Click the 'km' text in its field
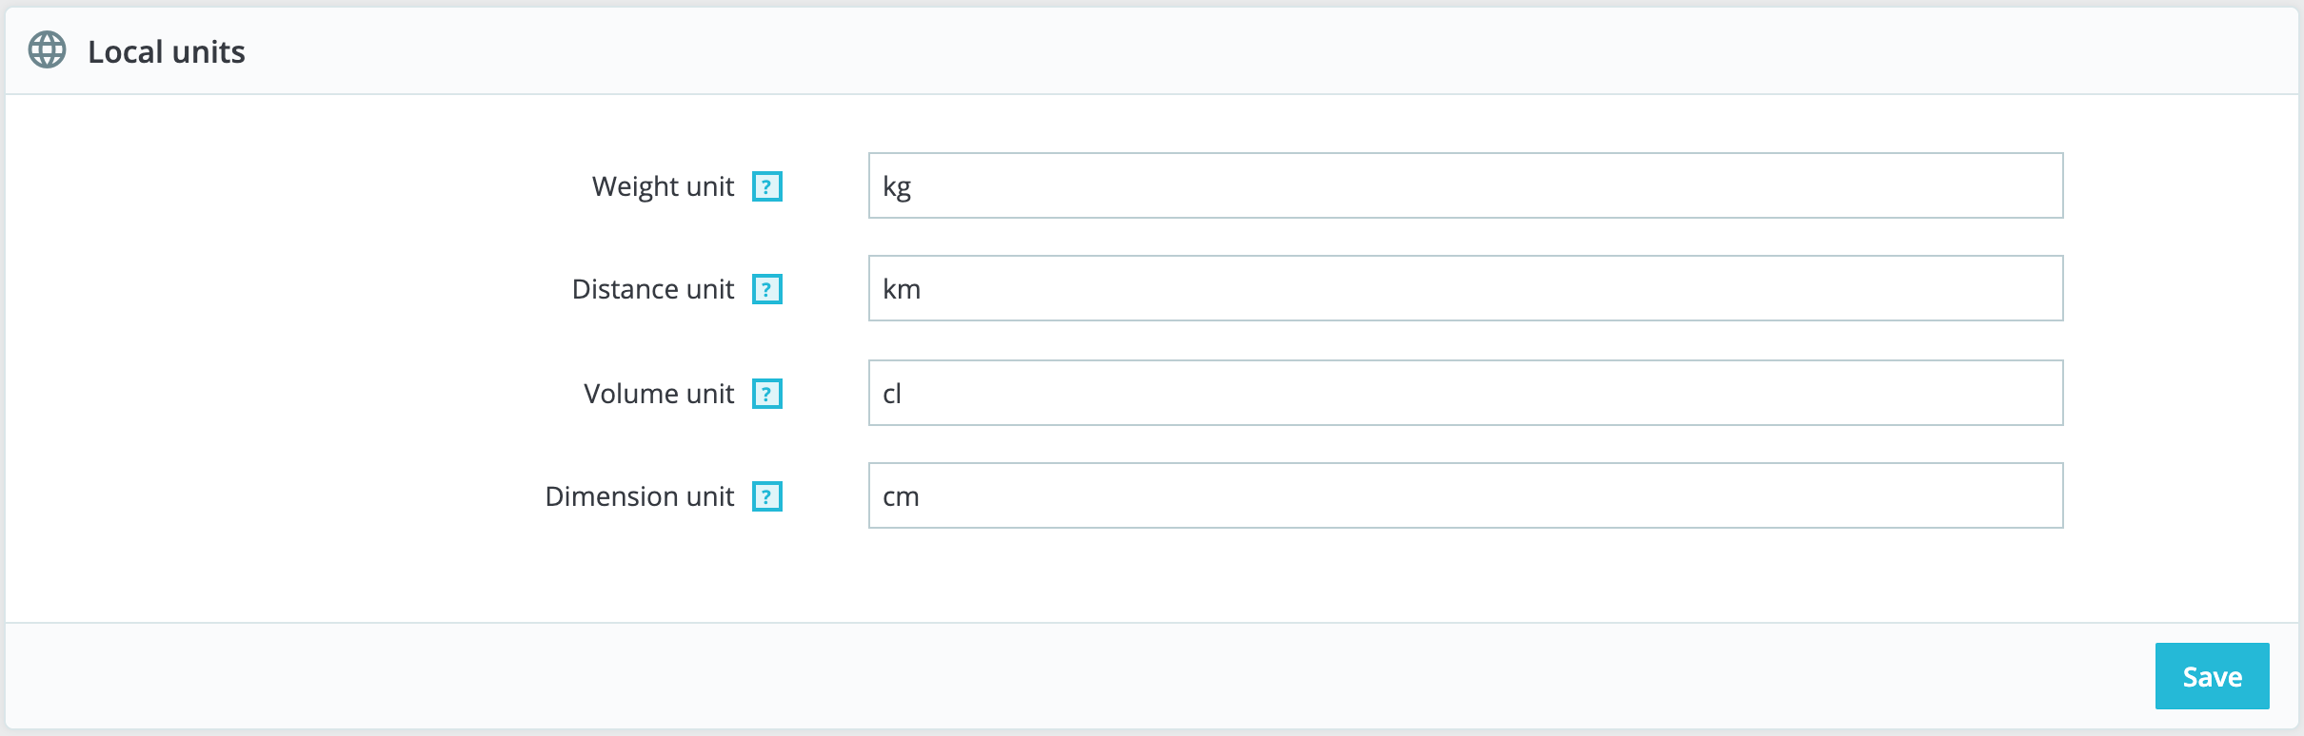The width and height of the screenshot is (2304, 736). [901, 290]
